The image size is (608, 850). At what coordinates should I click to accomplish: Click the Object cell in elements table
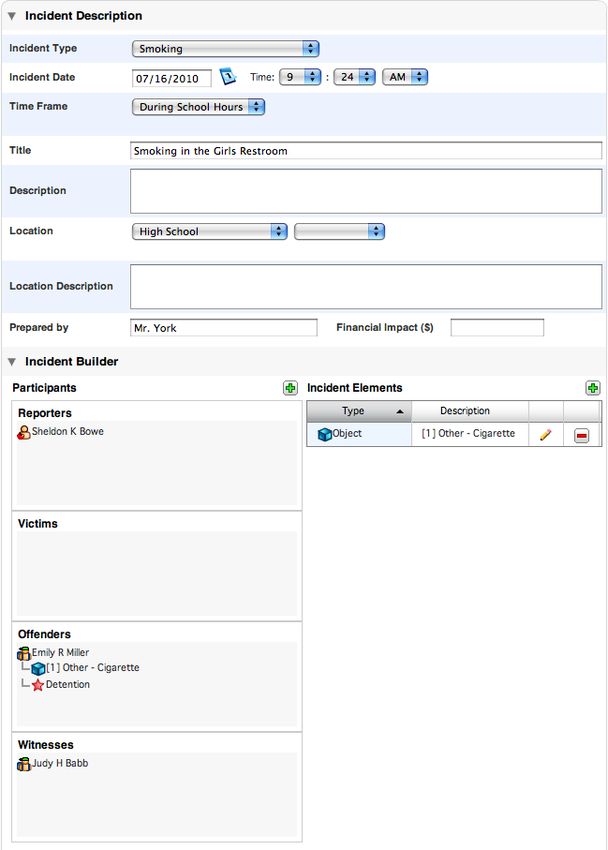[359, 434]
